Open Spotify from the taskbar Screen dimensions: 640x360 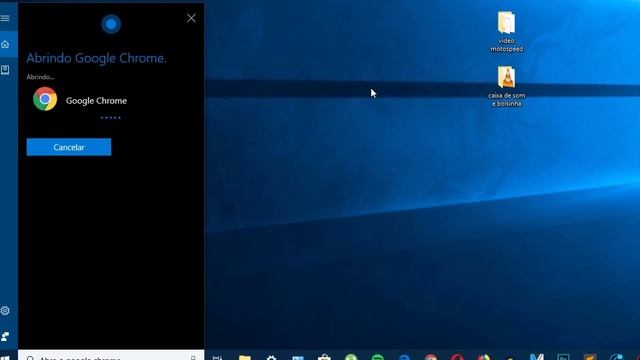click(x=378, y=358)
